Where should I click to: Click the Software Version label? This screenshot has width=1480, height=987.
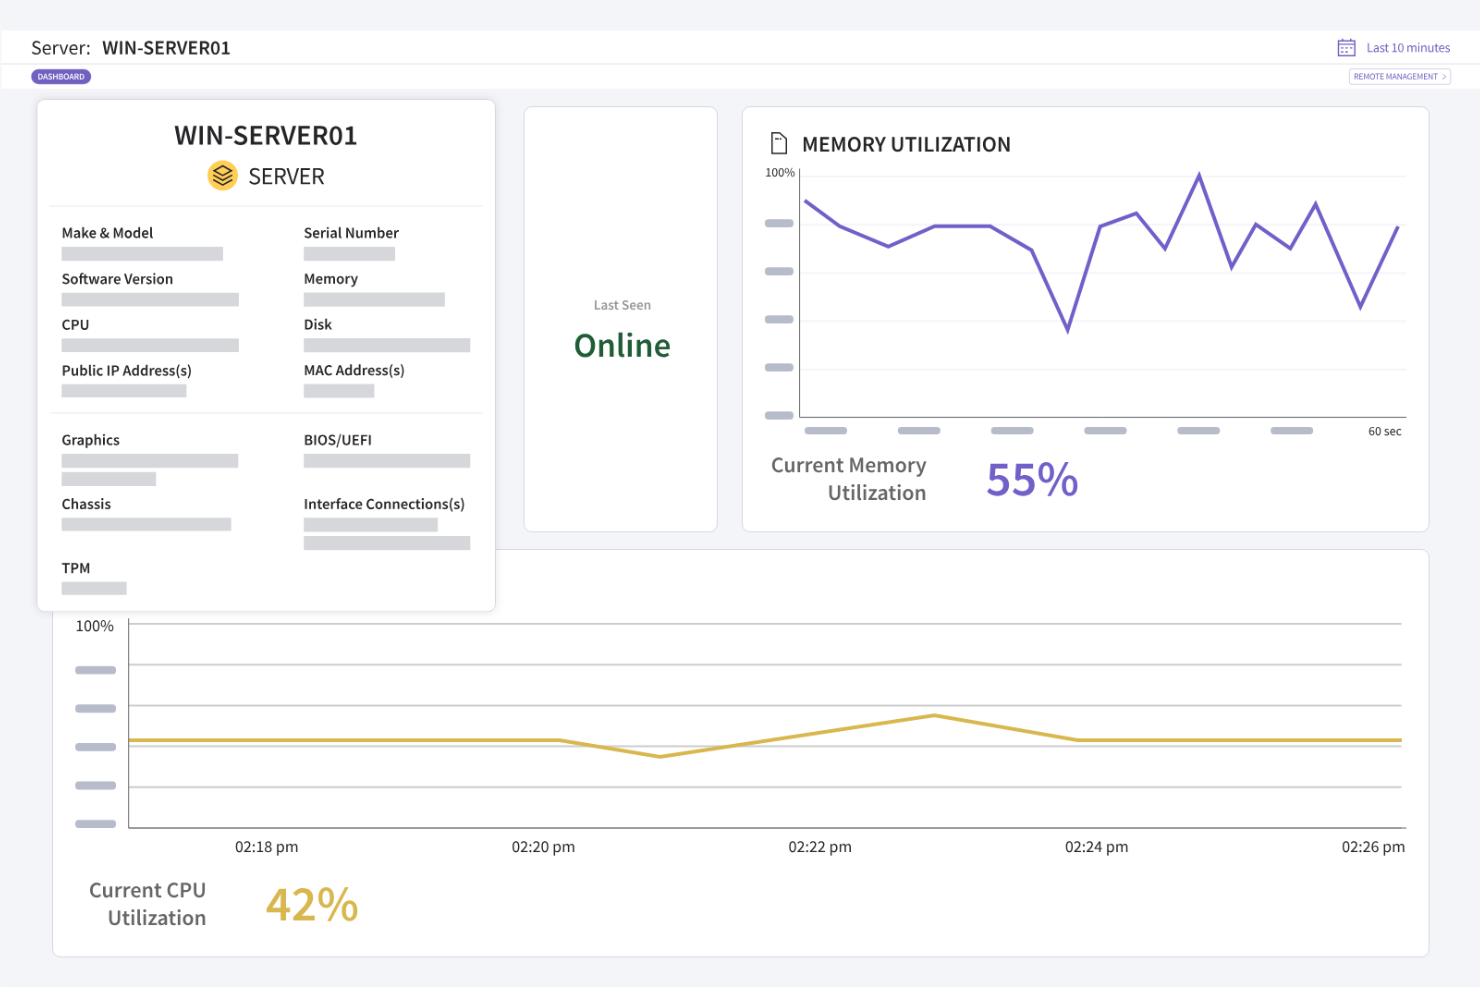tap(117, 279)
